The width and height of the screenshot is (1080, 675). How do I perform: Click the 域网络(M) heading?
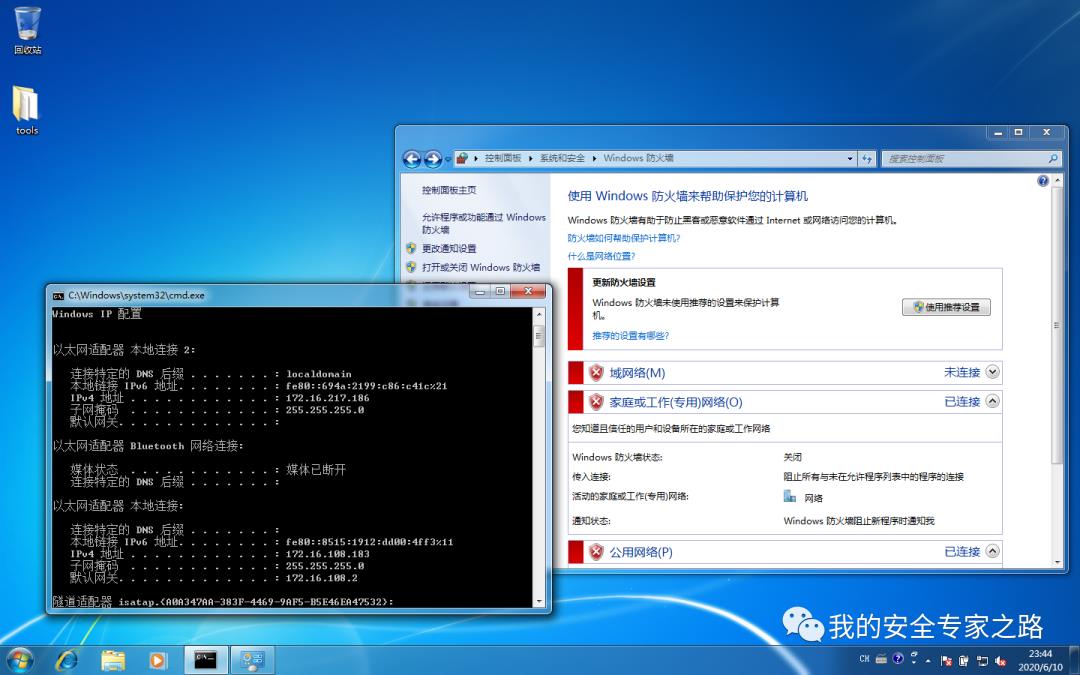[x=637, y=373]
